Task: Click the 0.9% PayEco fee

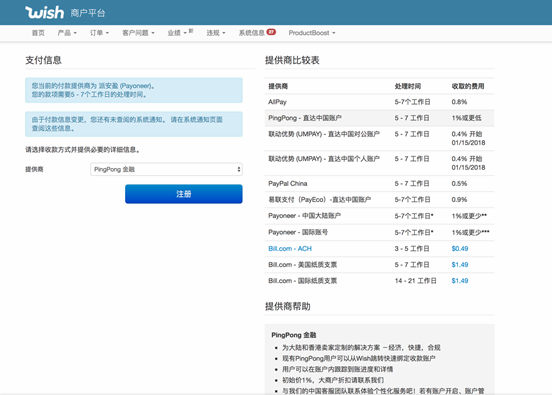Action: pyautogui.click(x=459, y=200)
